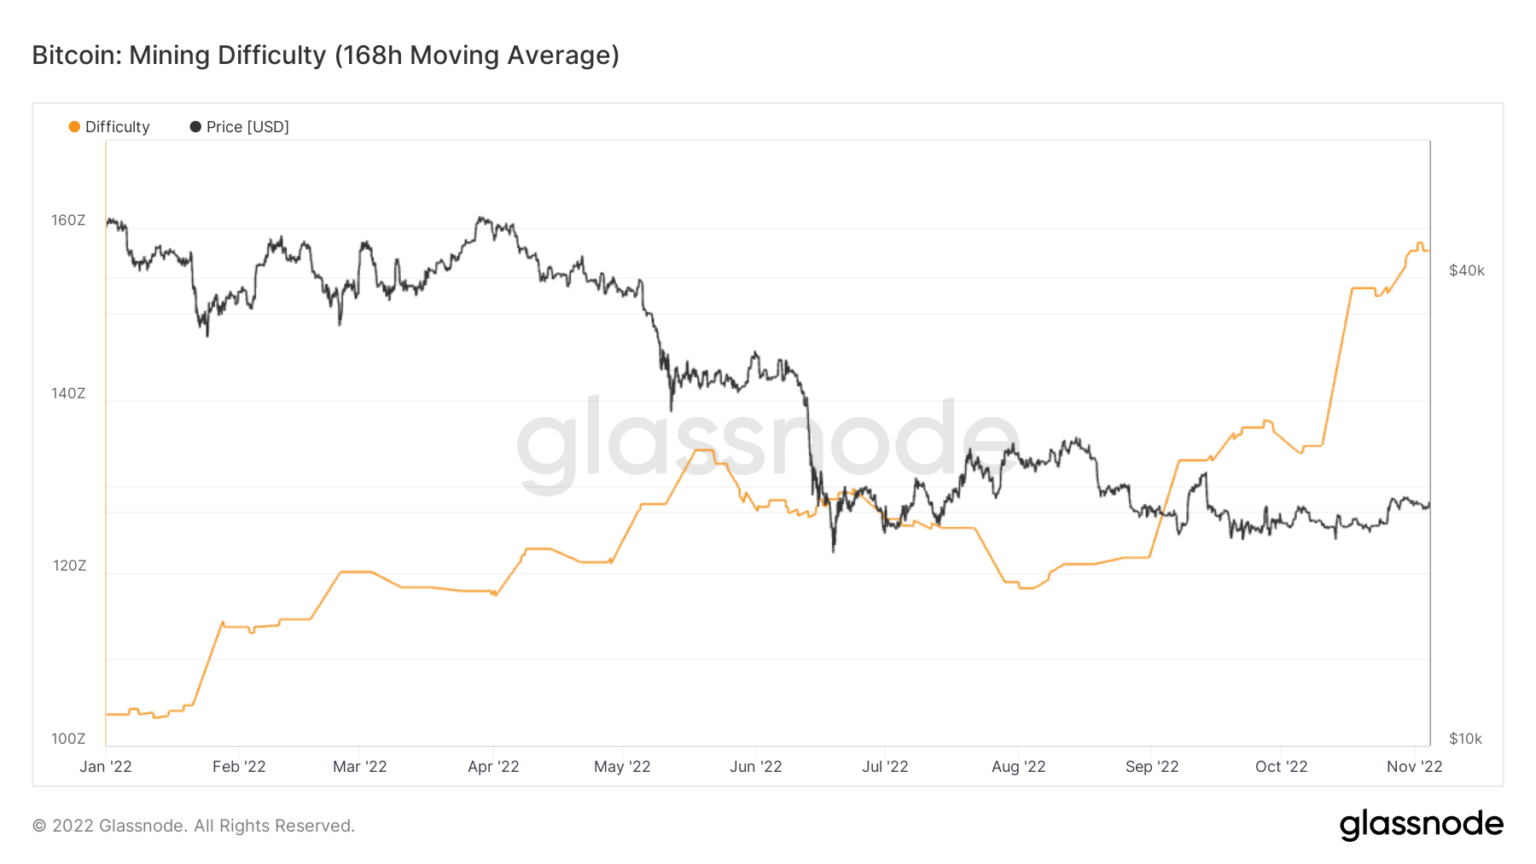Click the chart title Bitcoin: Mining Difficulty
The height and width of the screenshot is (864, 1536).
pos(325,55)
